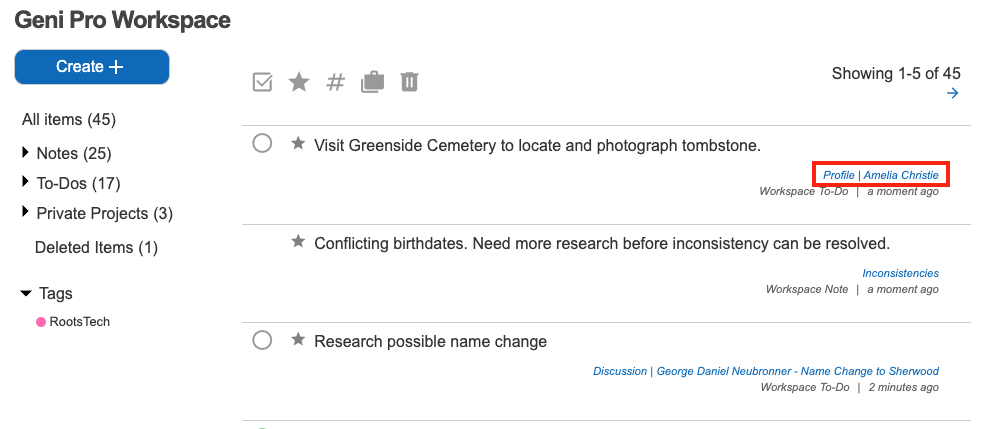
Task: Open the Amelia Christie profile link
Action: tap(901, 175)
